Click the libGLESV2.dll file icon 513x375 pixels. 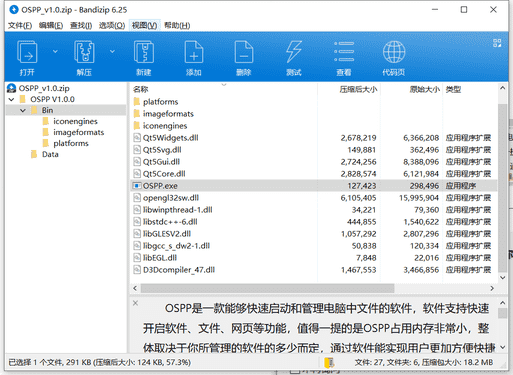[137, 233]
